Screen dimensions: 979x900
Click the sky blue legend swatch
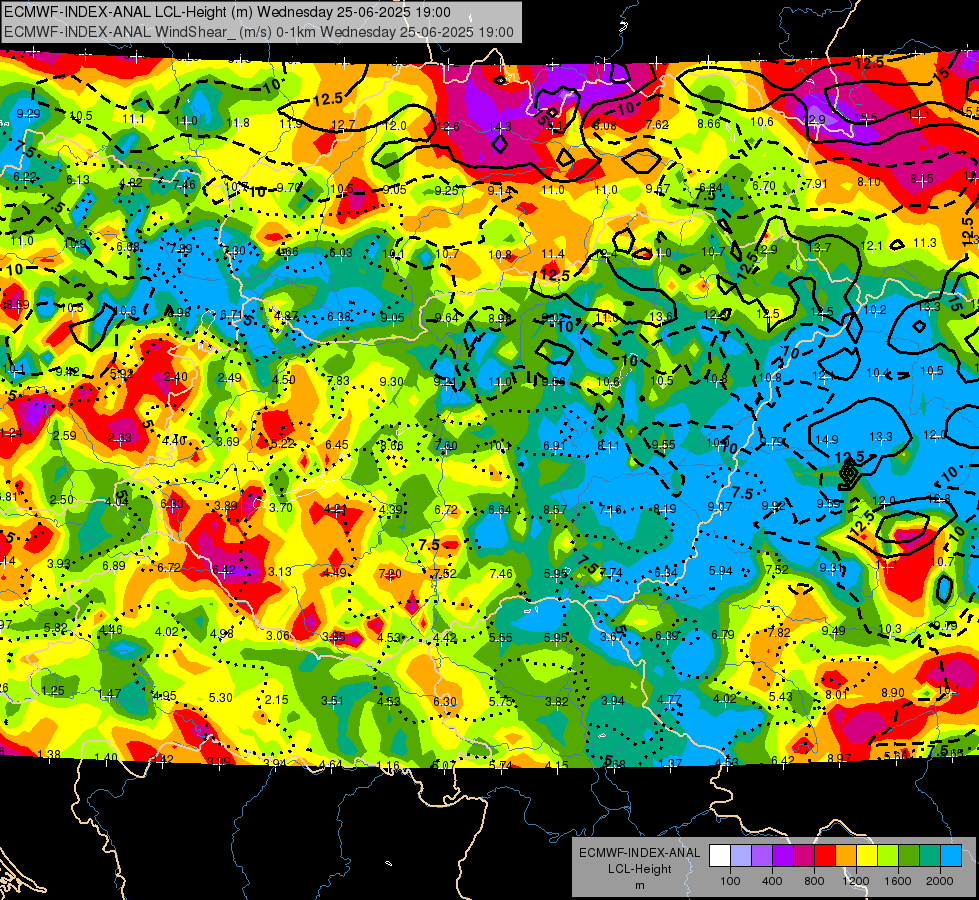point(951,856)
